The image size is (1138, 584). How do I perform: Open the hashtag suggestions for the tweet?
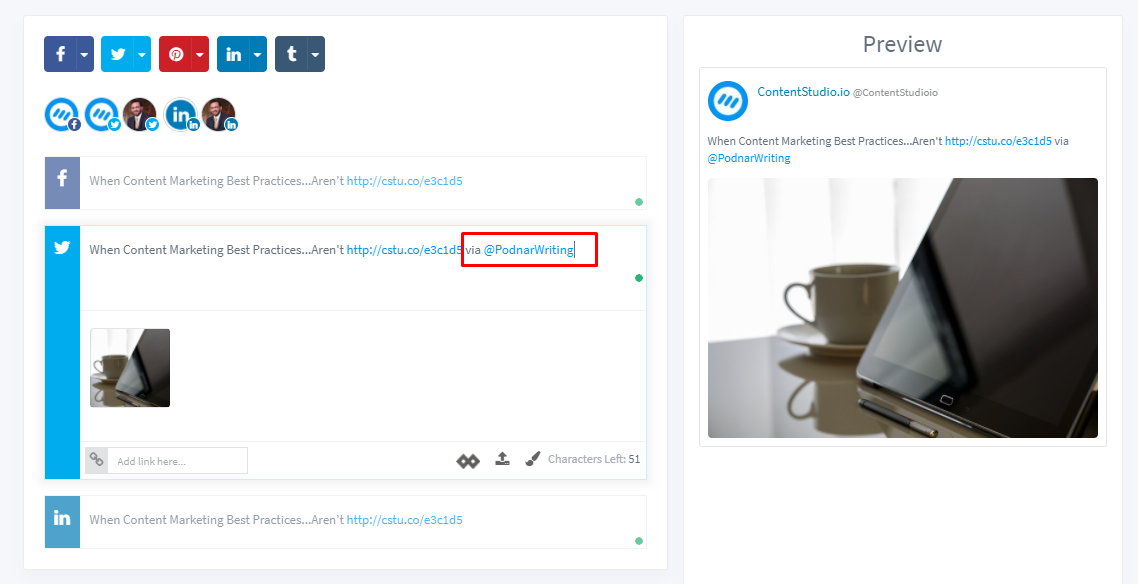[x=467, y=460]
